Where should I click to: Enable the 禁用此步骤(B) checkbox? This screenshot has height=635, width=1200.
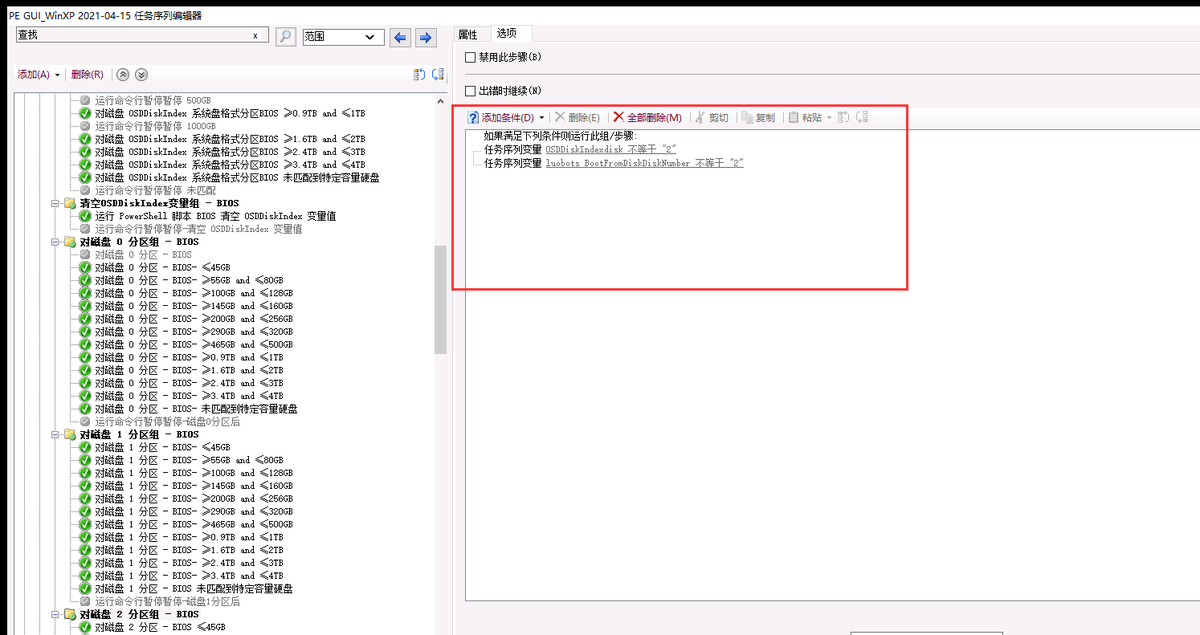pyautogui.click(x=471, y=58)
